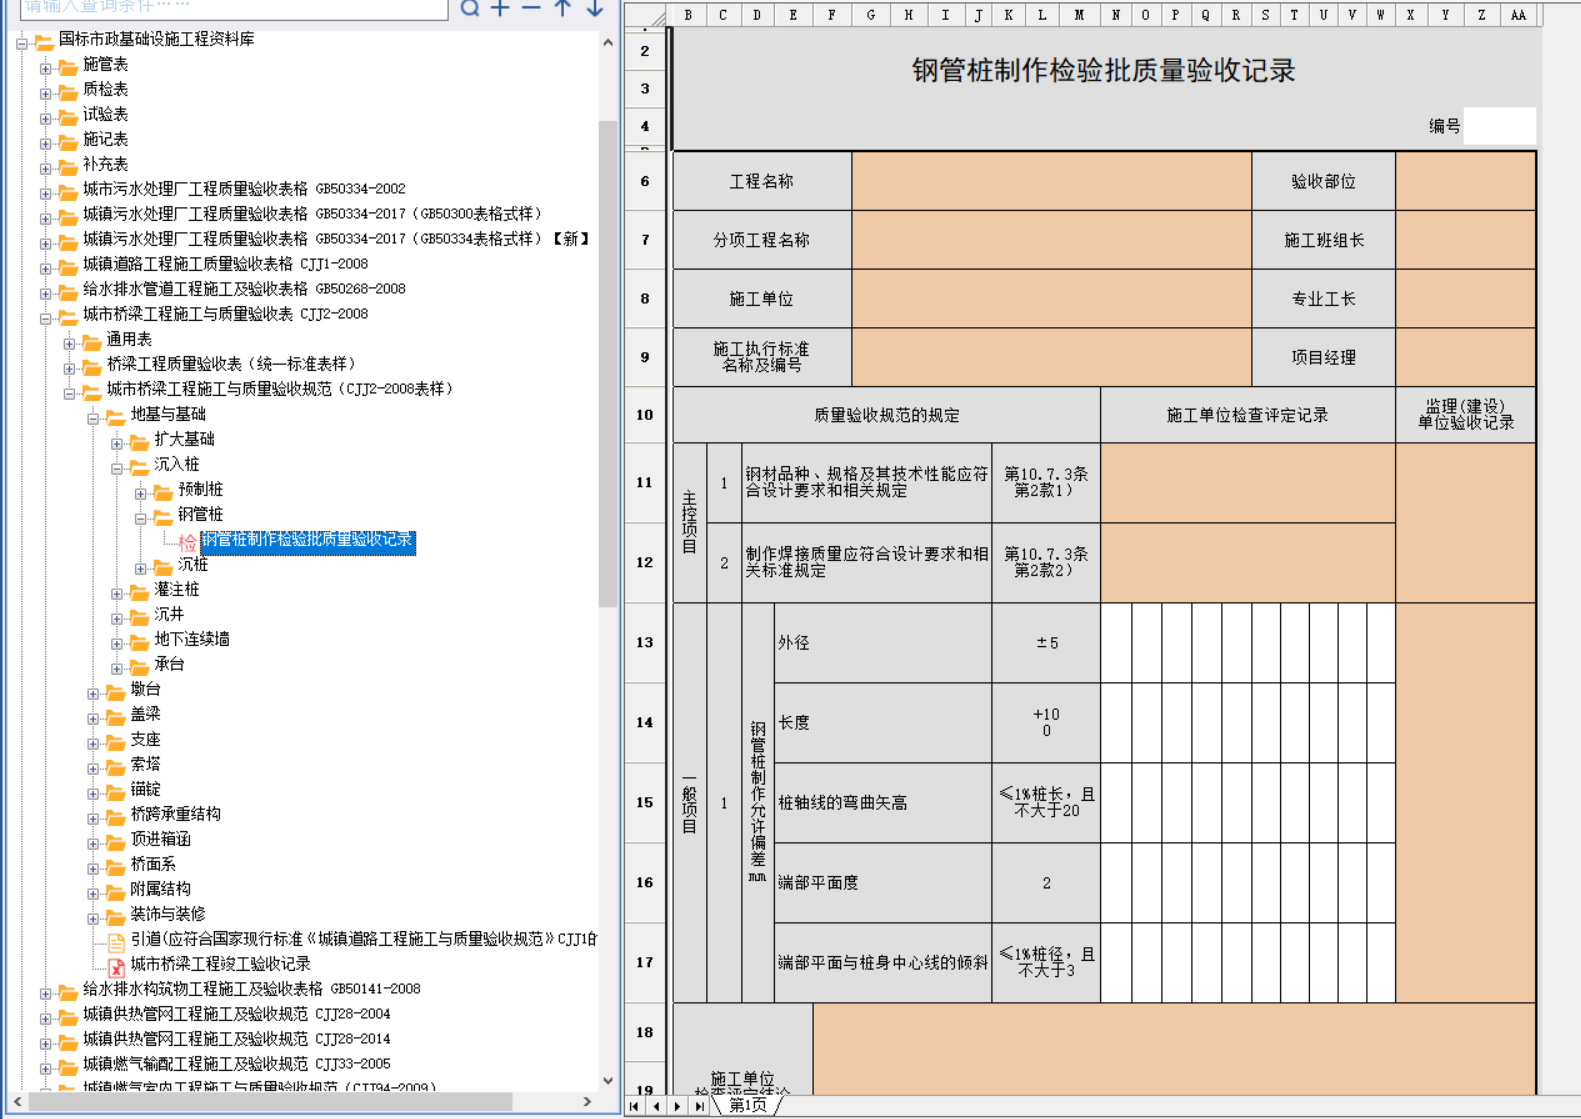Screen dimensions: 1581x1119
Task: Click the down arrow icon beside search
Action: coord(595,8)
